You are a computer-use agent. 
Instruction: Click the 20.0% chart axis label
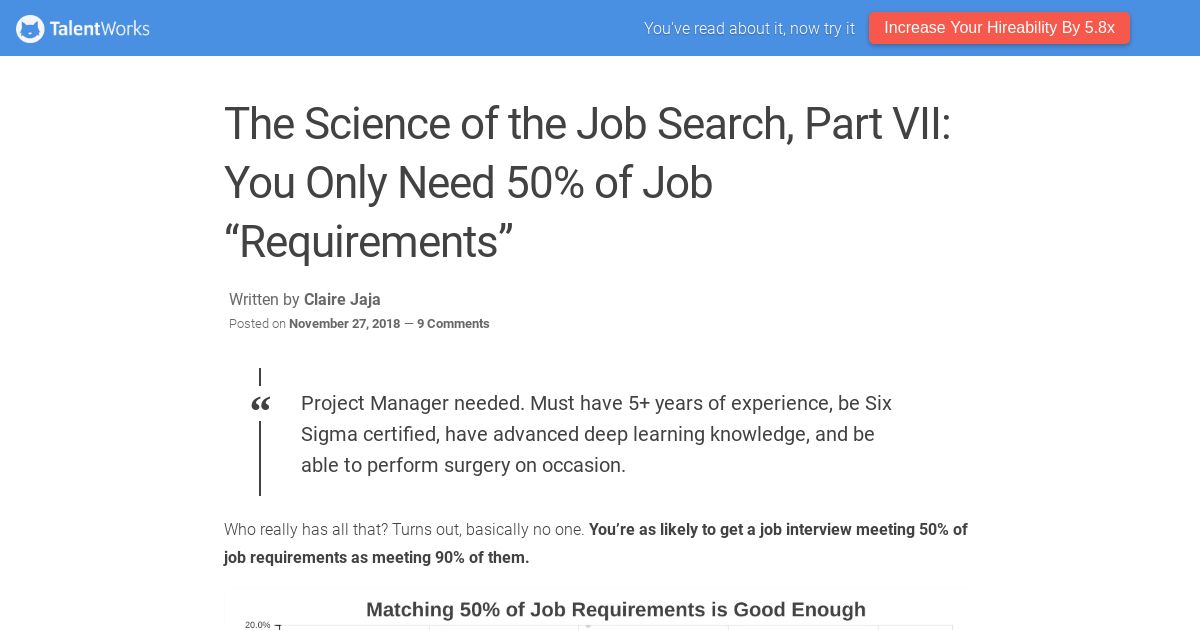257,625
